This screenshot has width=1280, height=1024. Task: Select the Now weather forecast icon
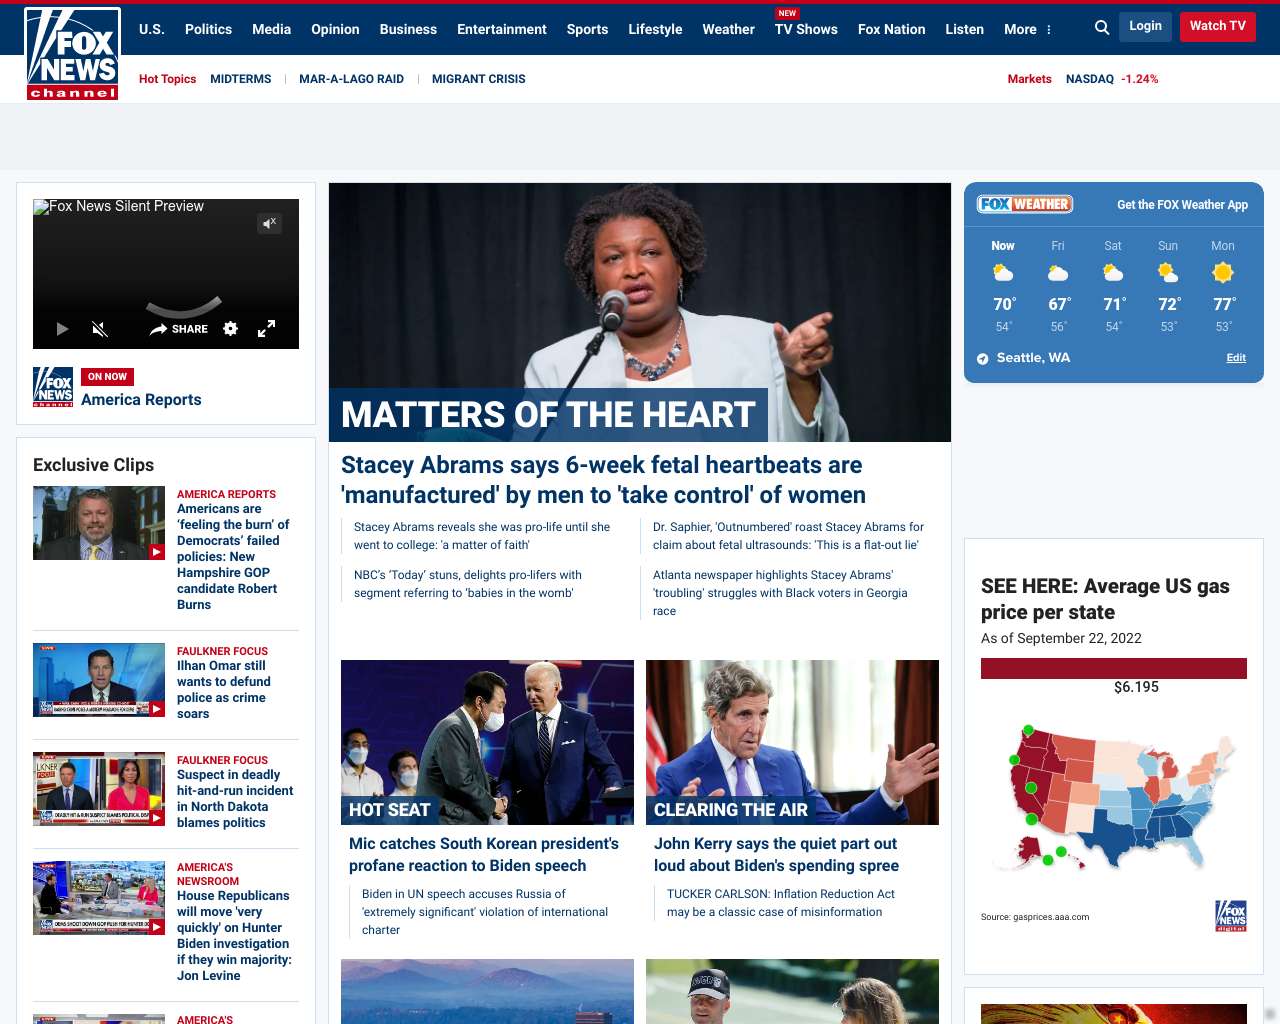click(x=1003, y=272)
